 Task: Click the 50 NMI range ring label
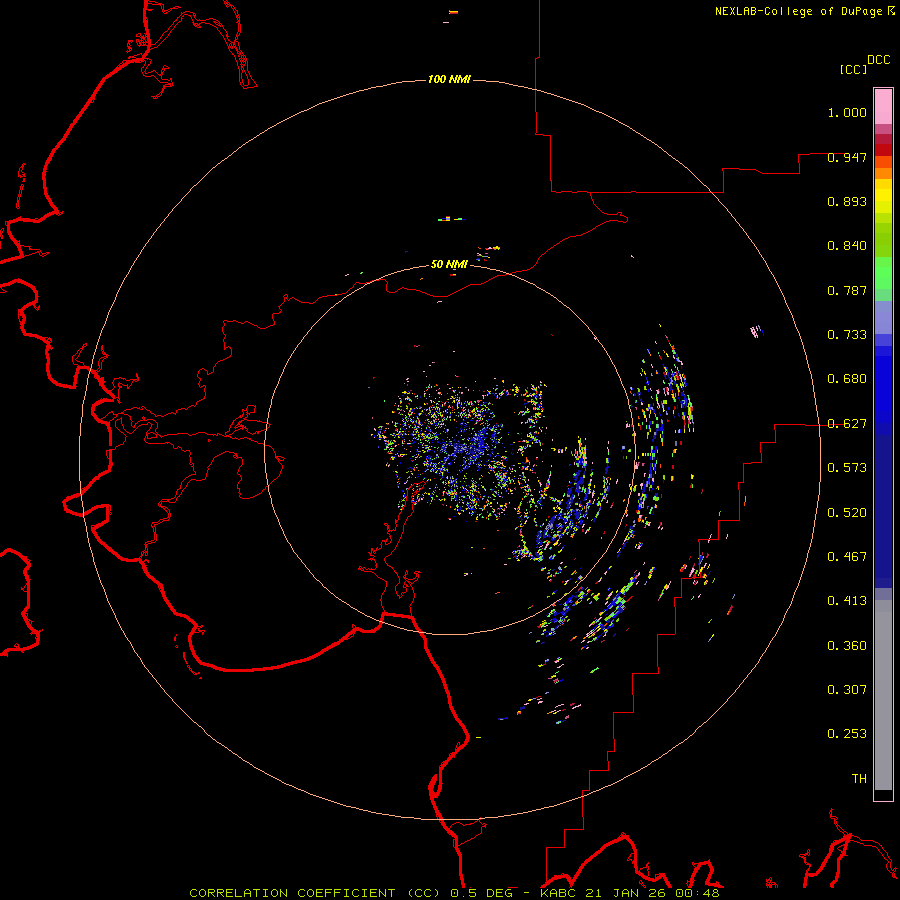[x=449, y=264]
